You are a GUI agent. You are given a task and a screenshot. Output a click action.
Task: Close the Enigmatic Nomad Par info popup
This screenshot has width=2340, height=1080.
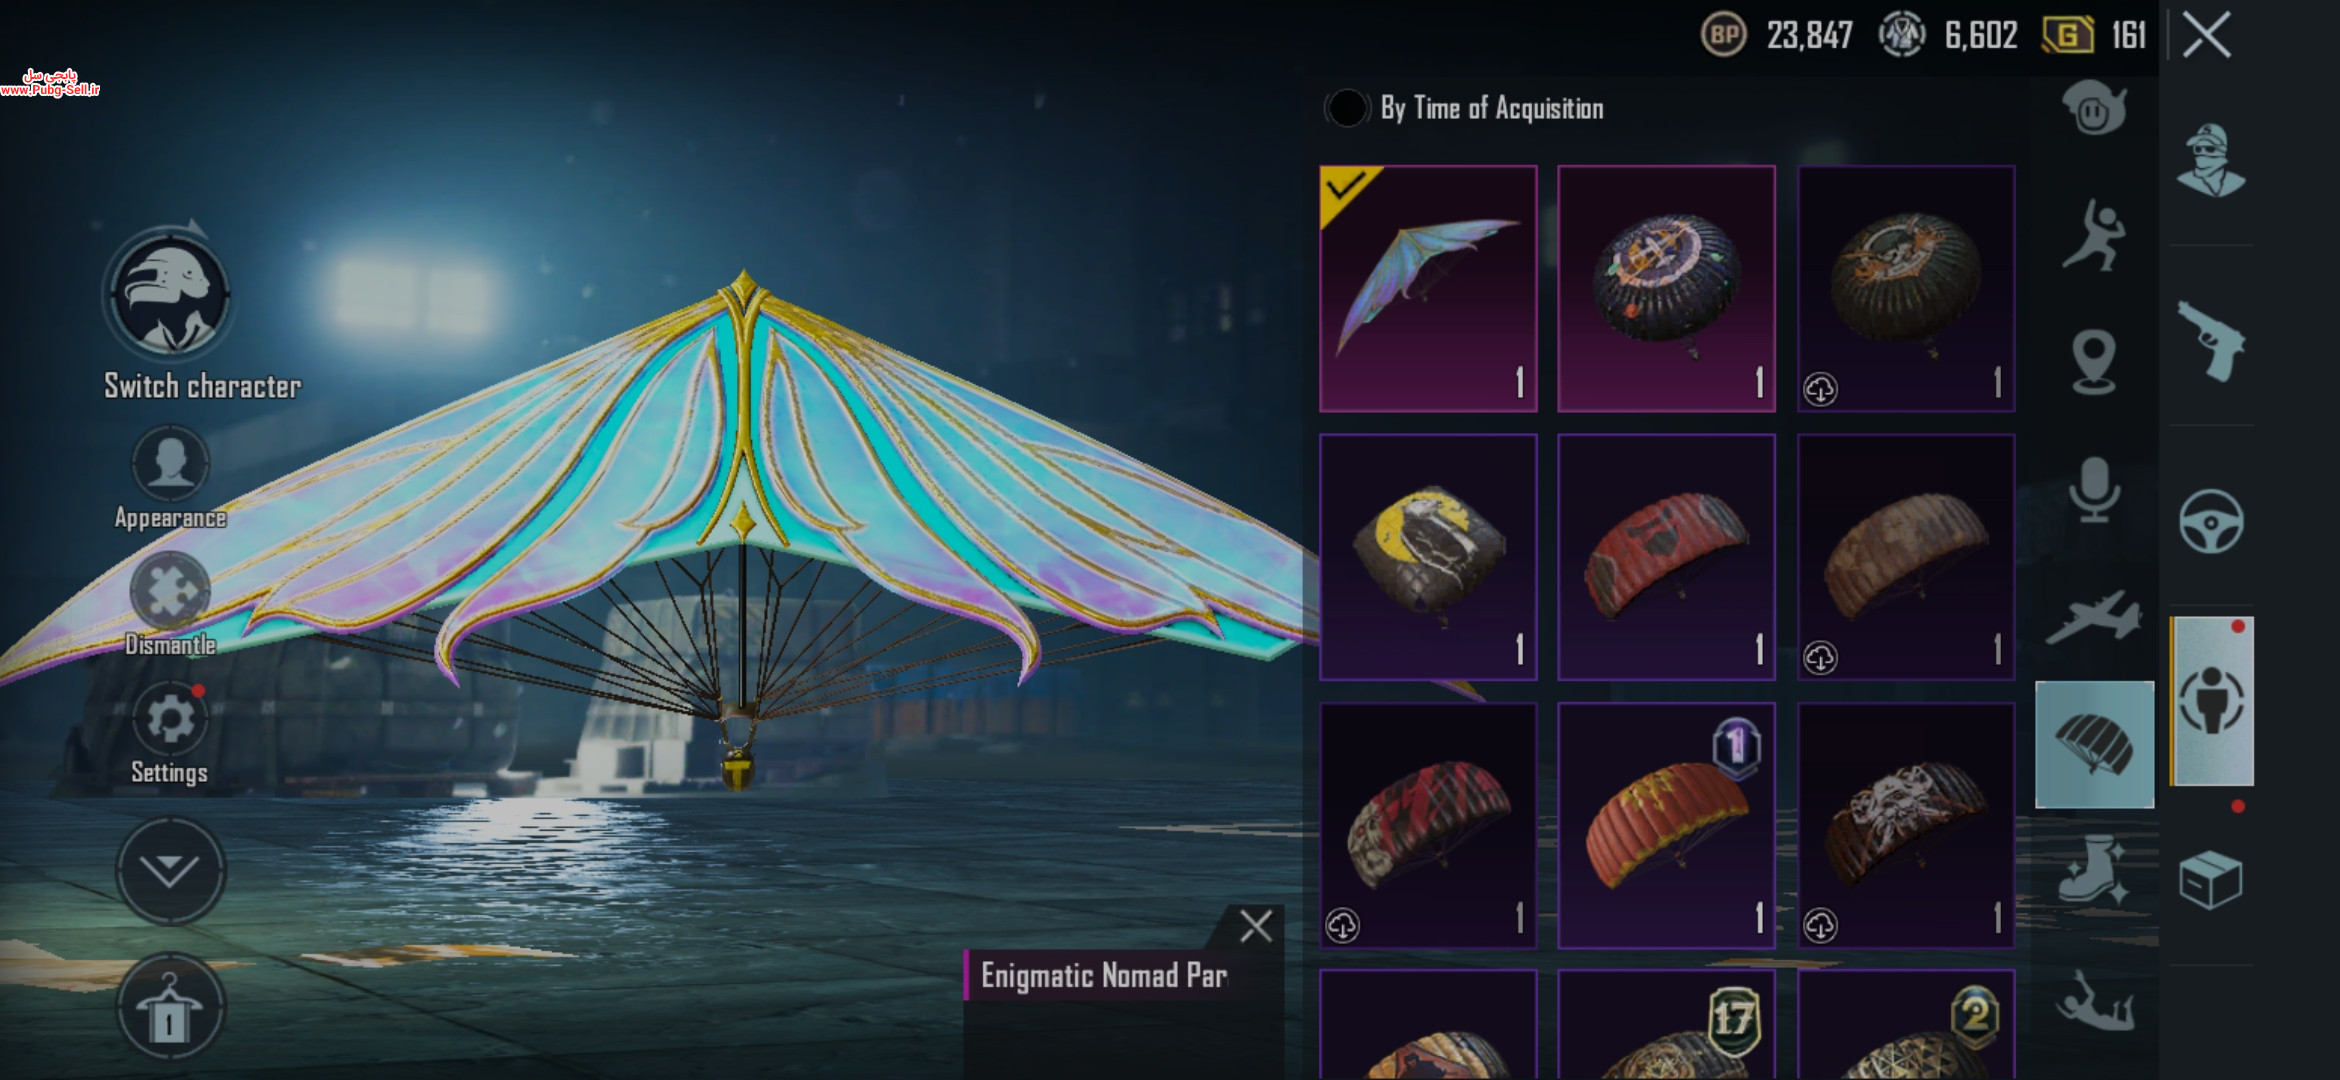pos(1256,926)
